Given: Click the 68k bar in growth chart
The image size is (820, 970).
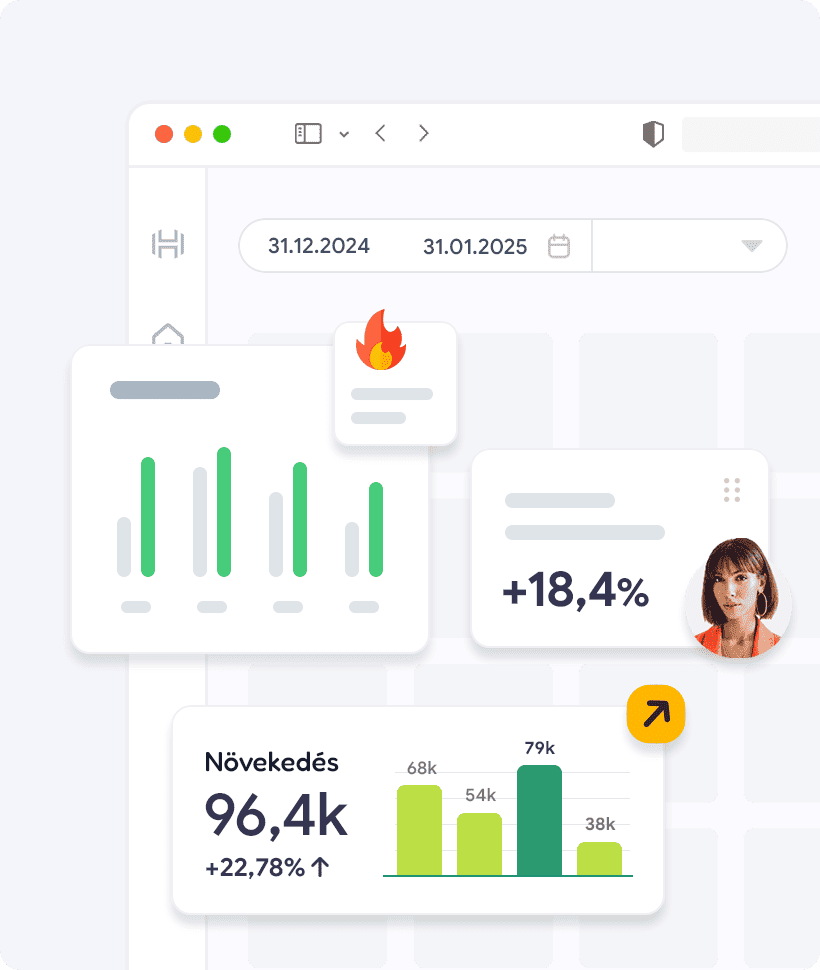Looking at the screenshot, I should [419, 830].
